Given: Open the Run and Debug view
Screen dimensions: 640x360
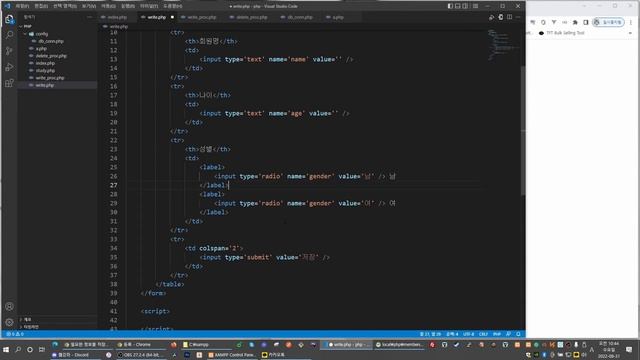Looking at the screenshot, I should tap(9, 67).
